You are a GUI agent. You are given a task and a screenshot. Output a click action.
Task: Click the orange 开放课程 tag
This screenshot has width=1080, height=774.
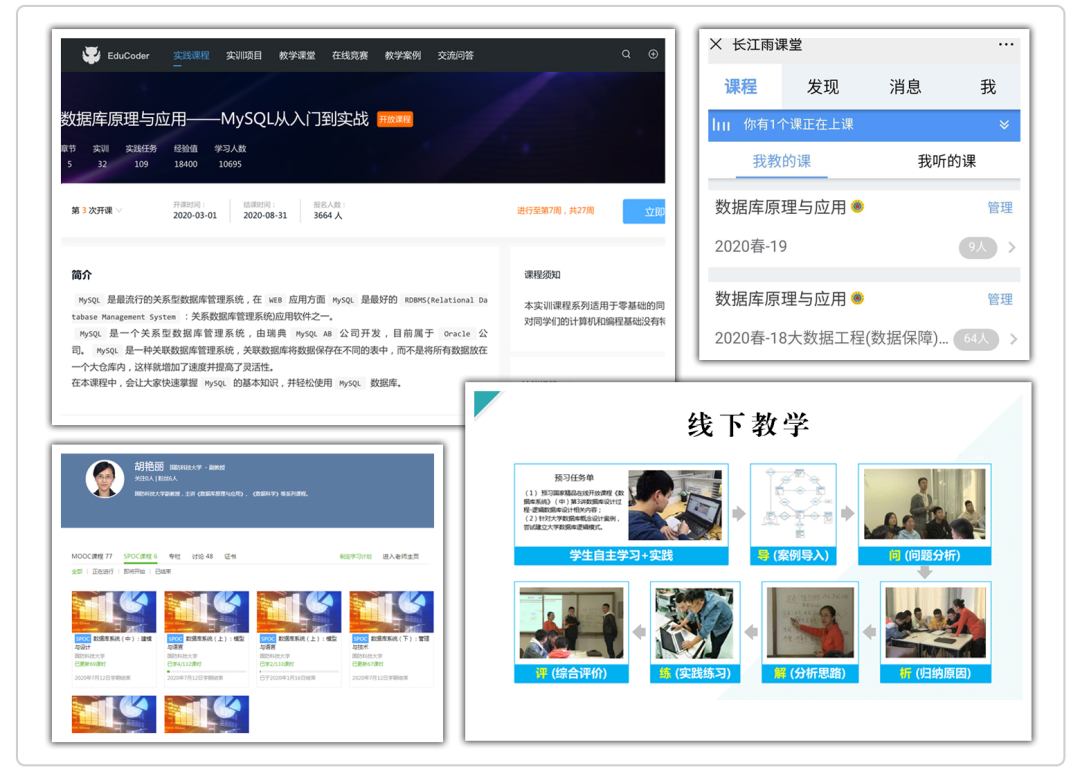(395, 119)
